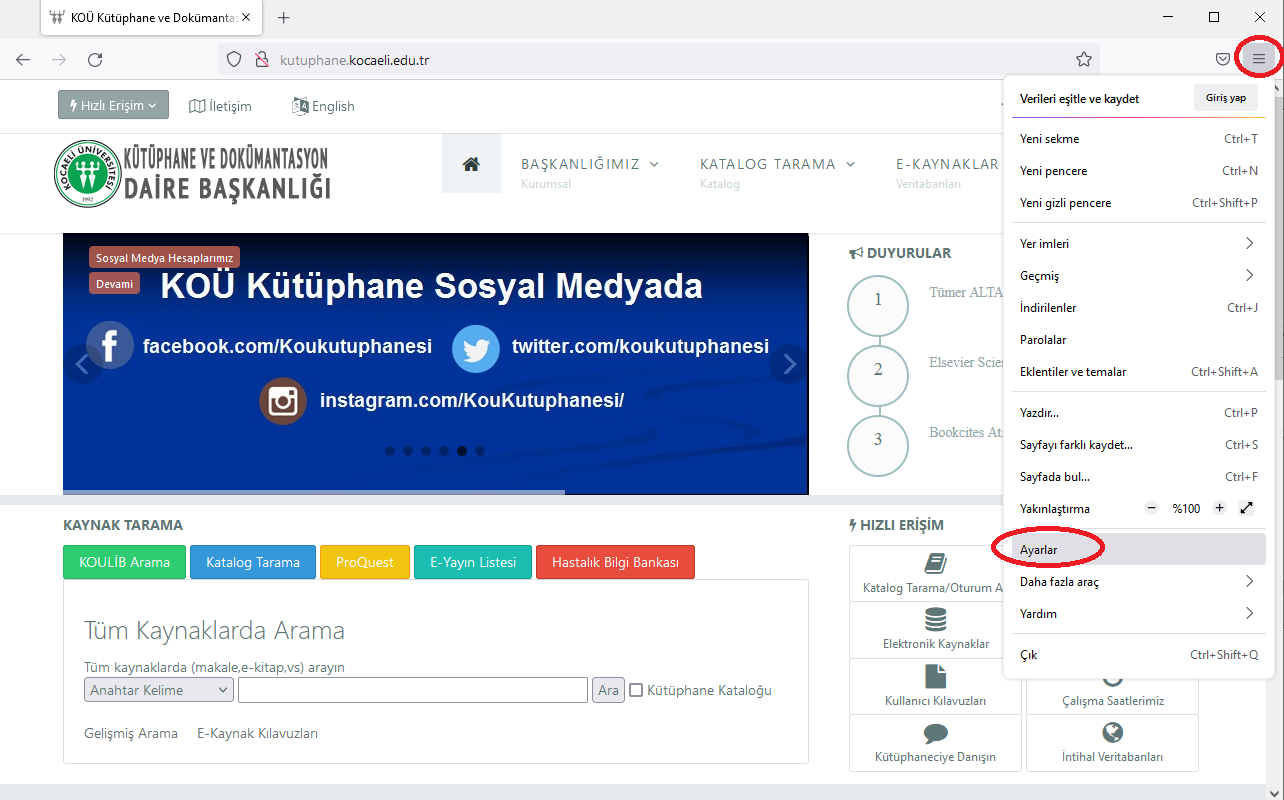Open Gelişmiş Arama link
This screenshot has height=800, width=1284.
pos(131,733)
